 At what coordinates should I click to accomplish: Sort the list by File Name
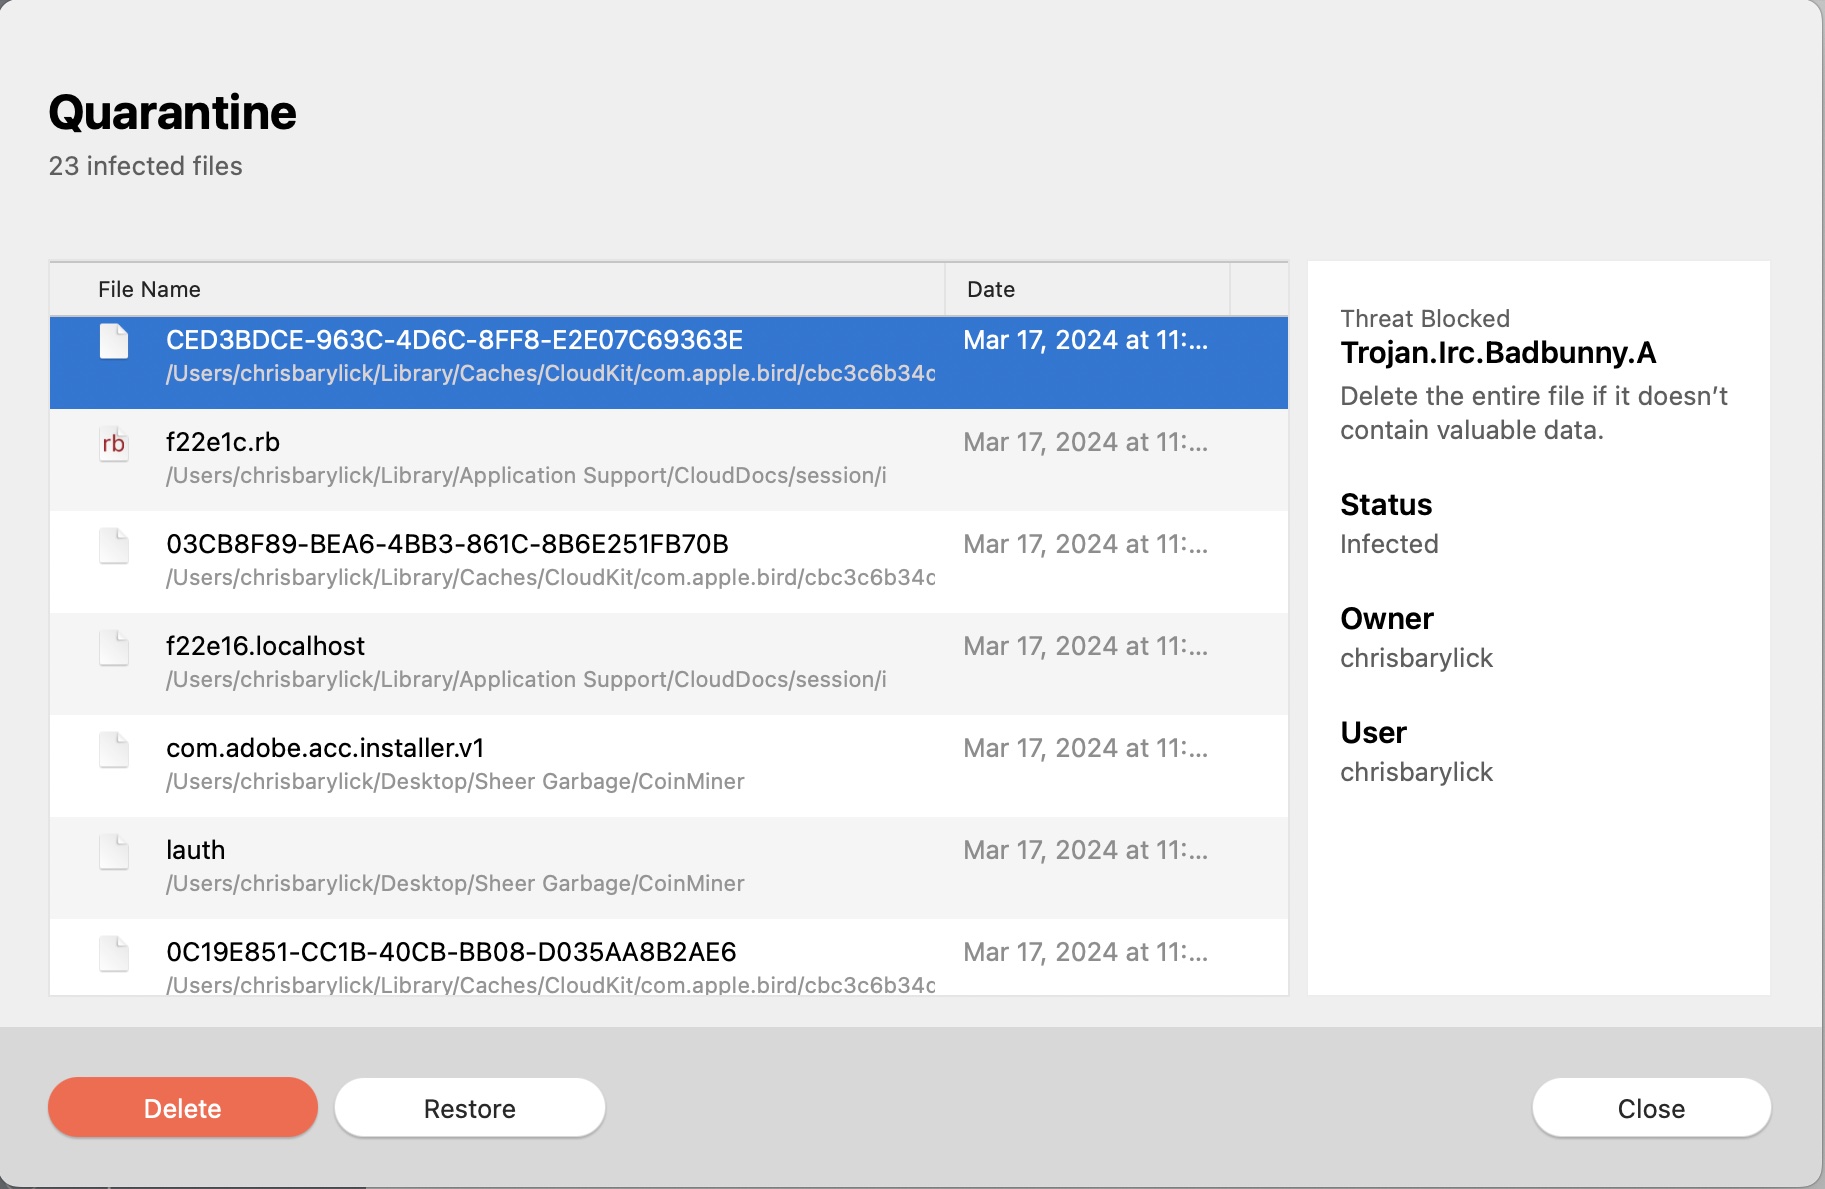[148, 289]
